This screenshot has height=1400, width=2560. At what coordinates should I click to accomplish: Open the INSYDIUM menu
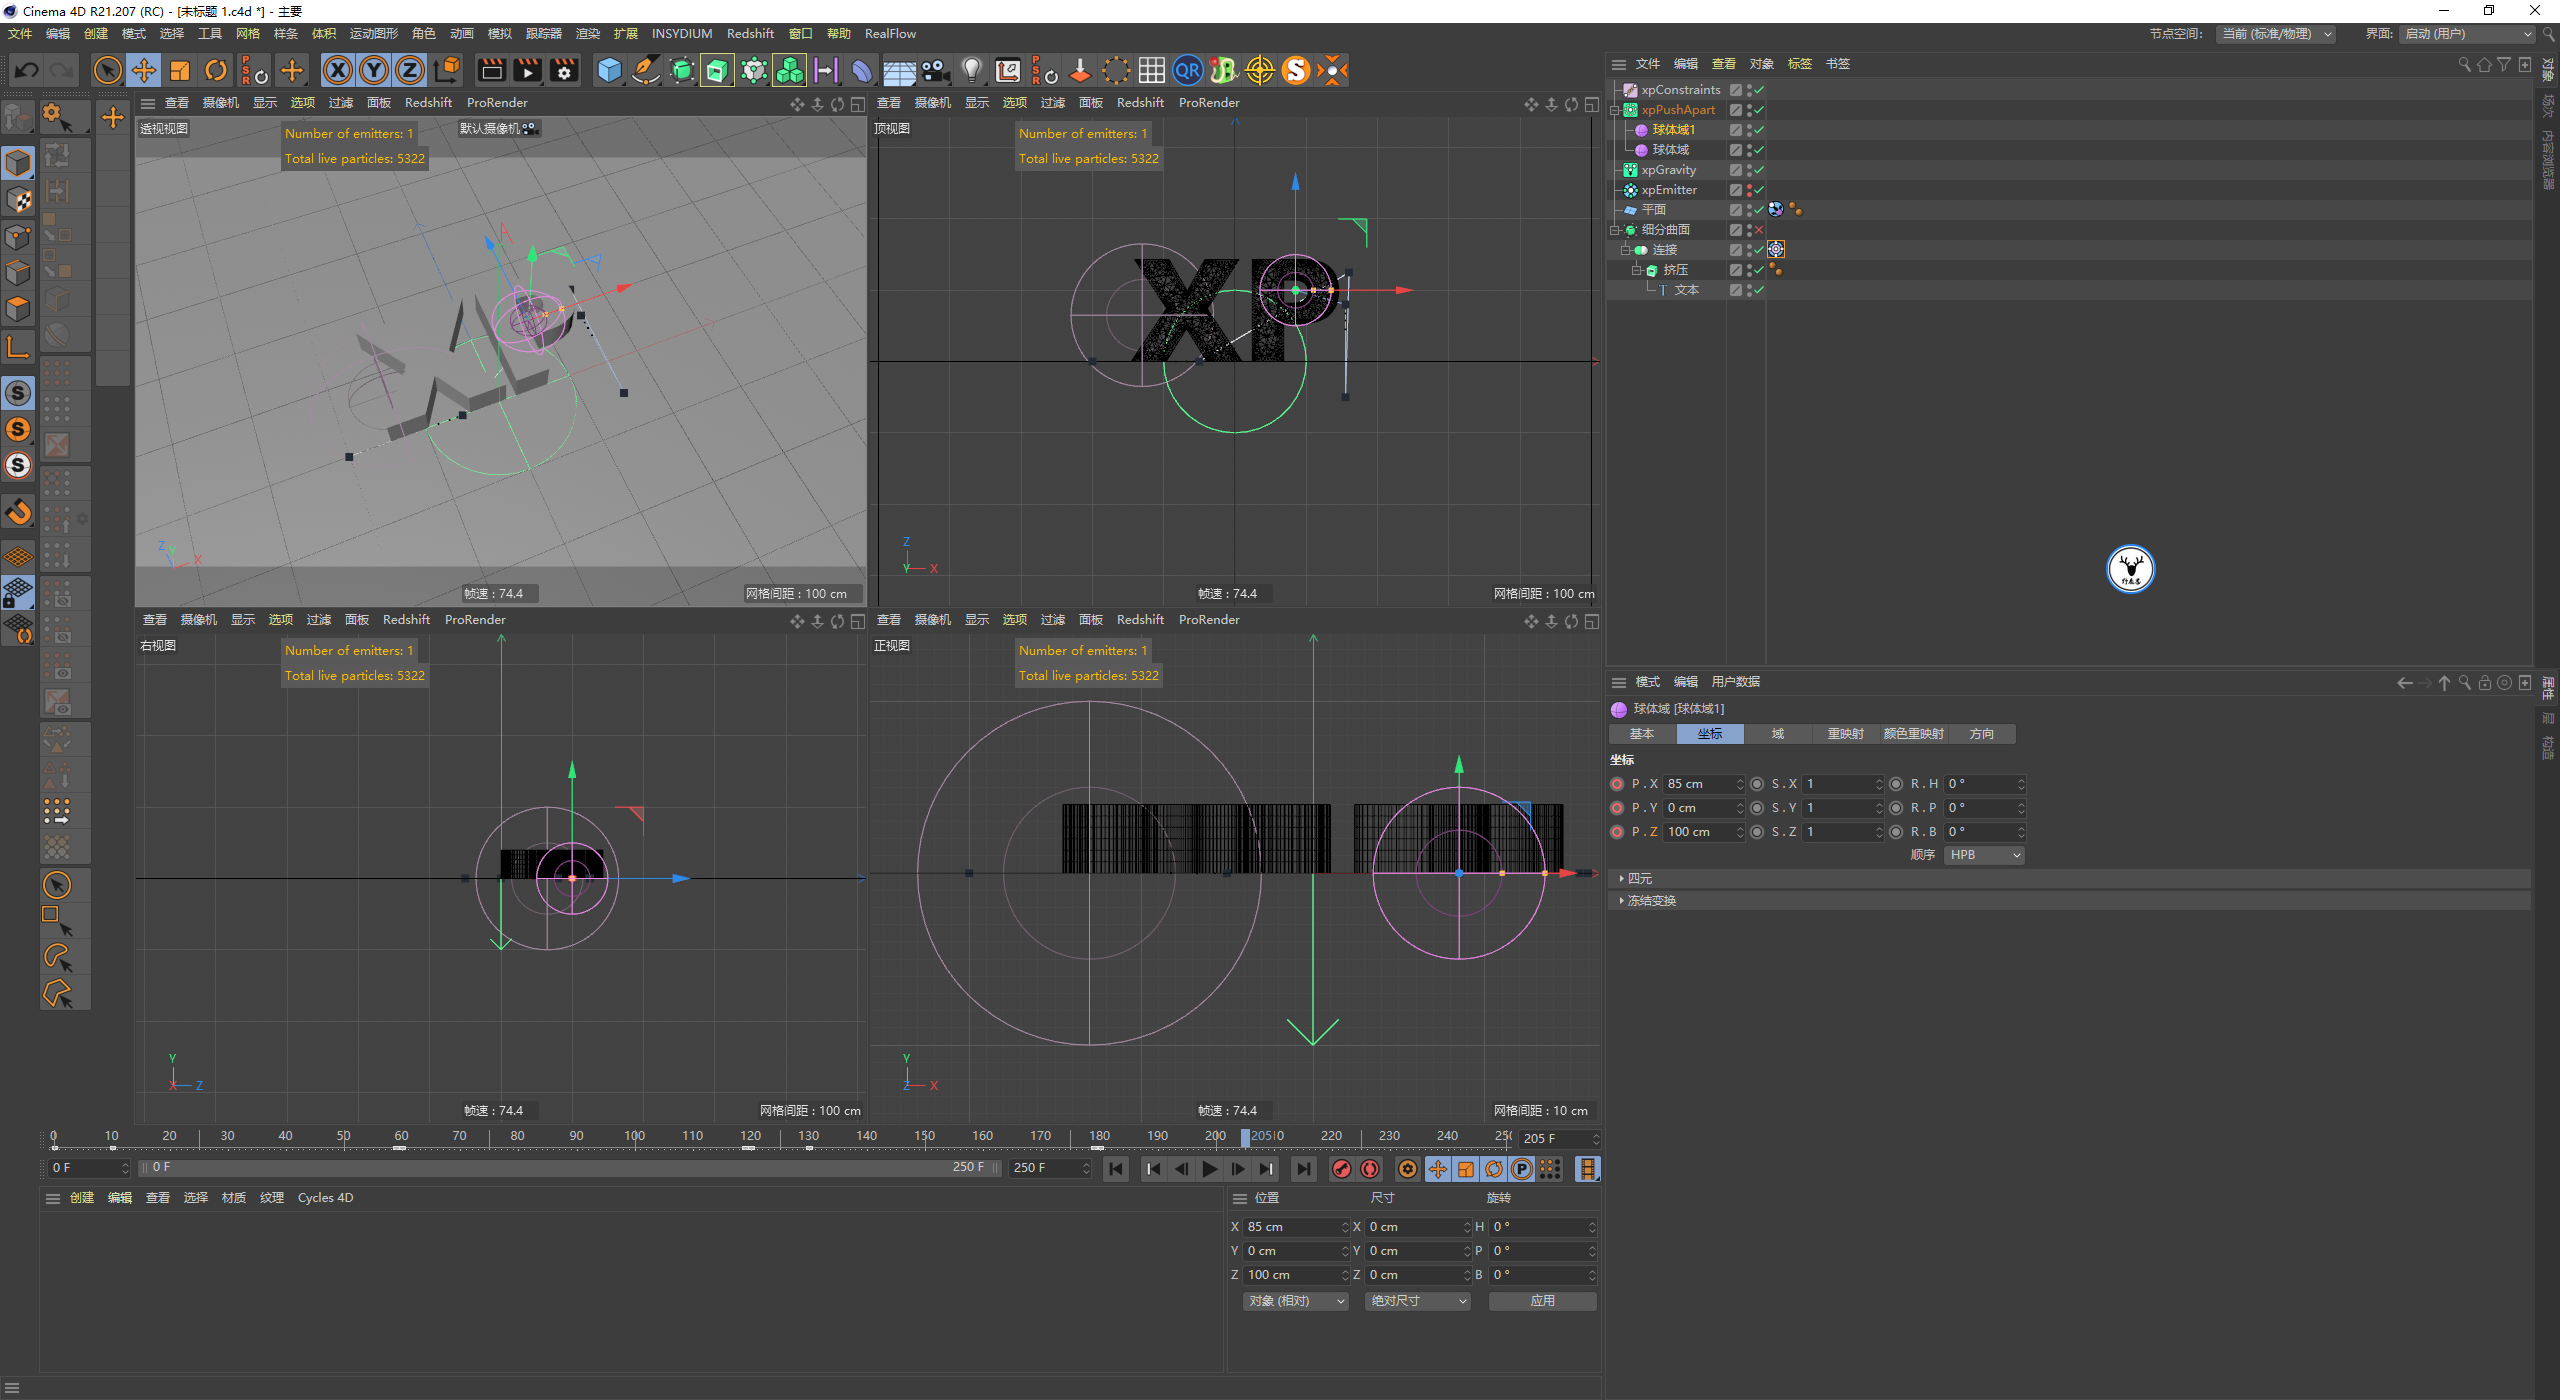click(681, 34)
